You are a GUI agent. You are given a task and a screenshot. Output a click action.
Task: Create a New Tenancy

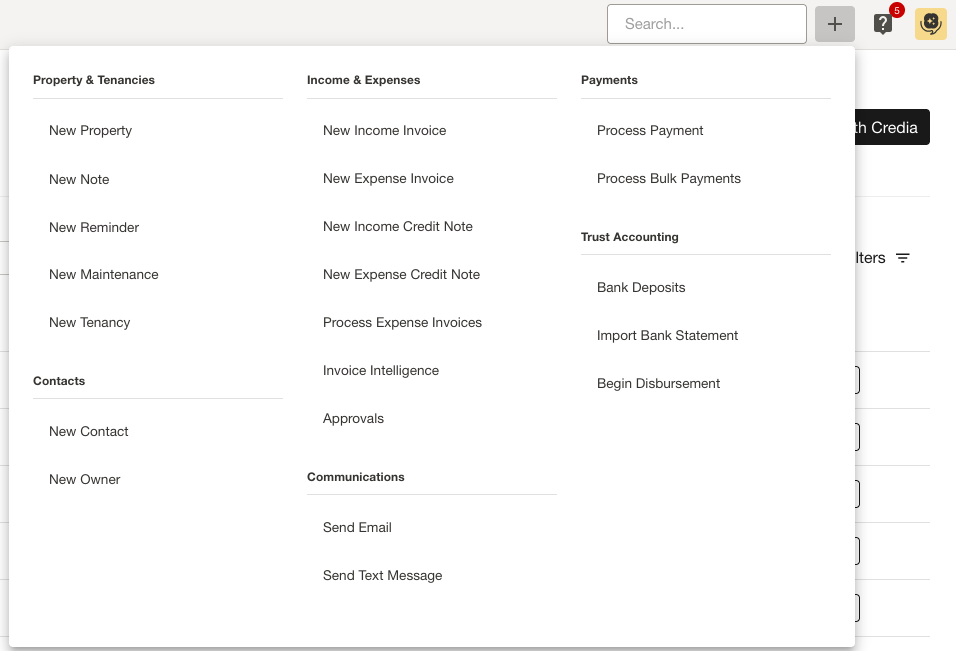[x=89, y=323]
